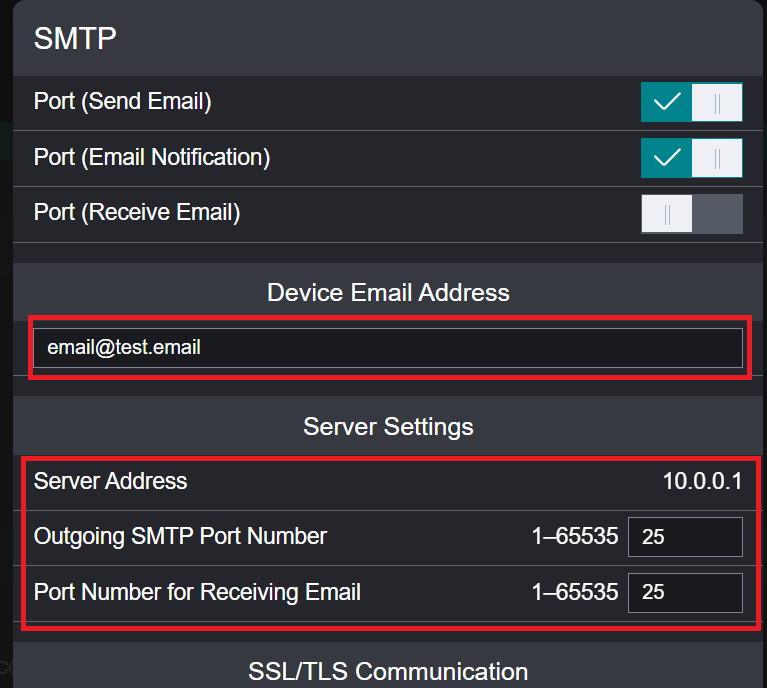
Task: Click the Outgoing SMTP Port Number label
Action: click(x=180, y=536)
